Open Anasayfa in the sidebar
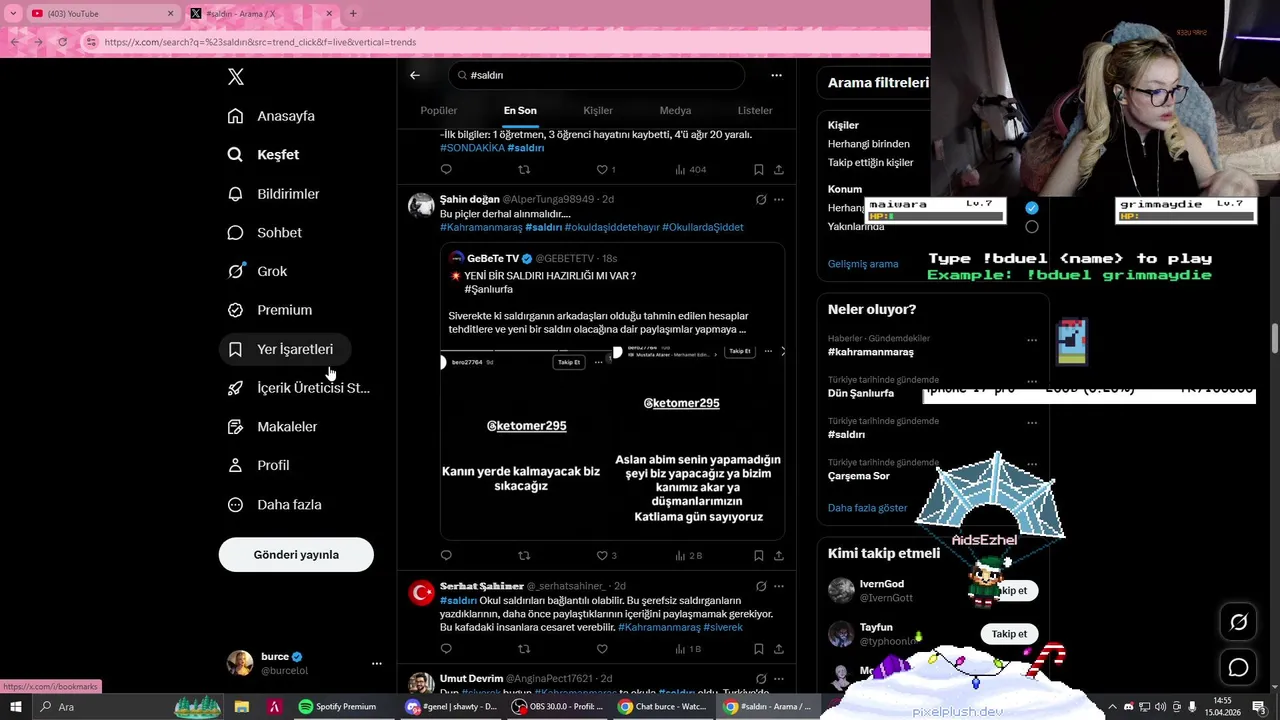This screenshot has width=1280, height=720. coord(271,116)
